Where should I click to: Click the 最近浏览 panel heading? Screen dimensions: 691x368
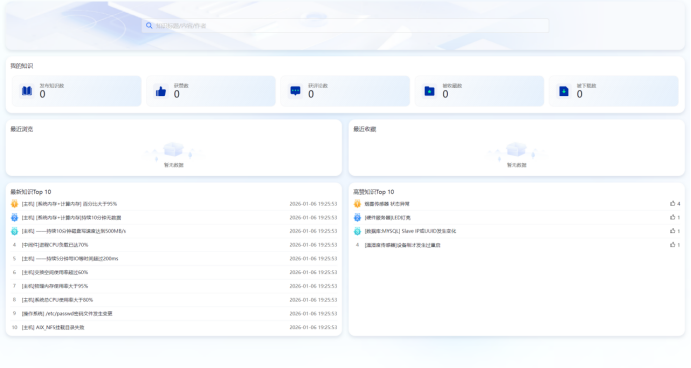click(22, 129)
